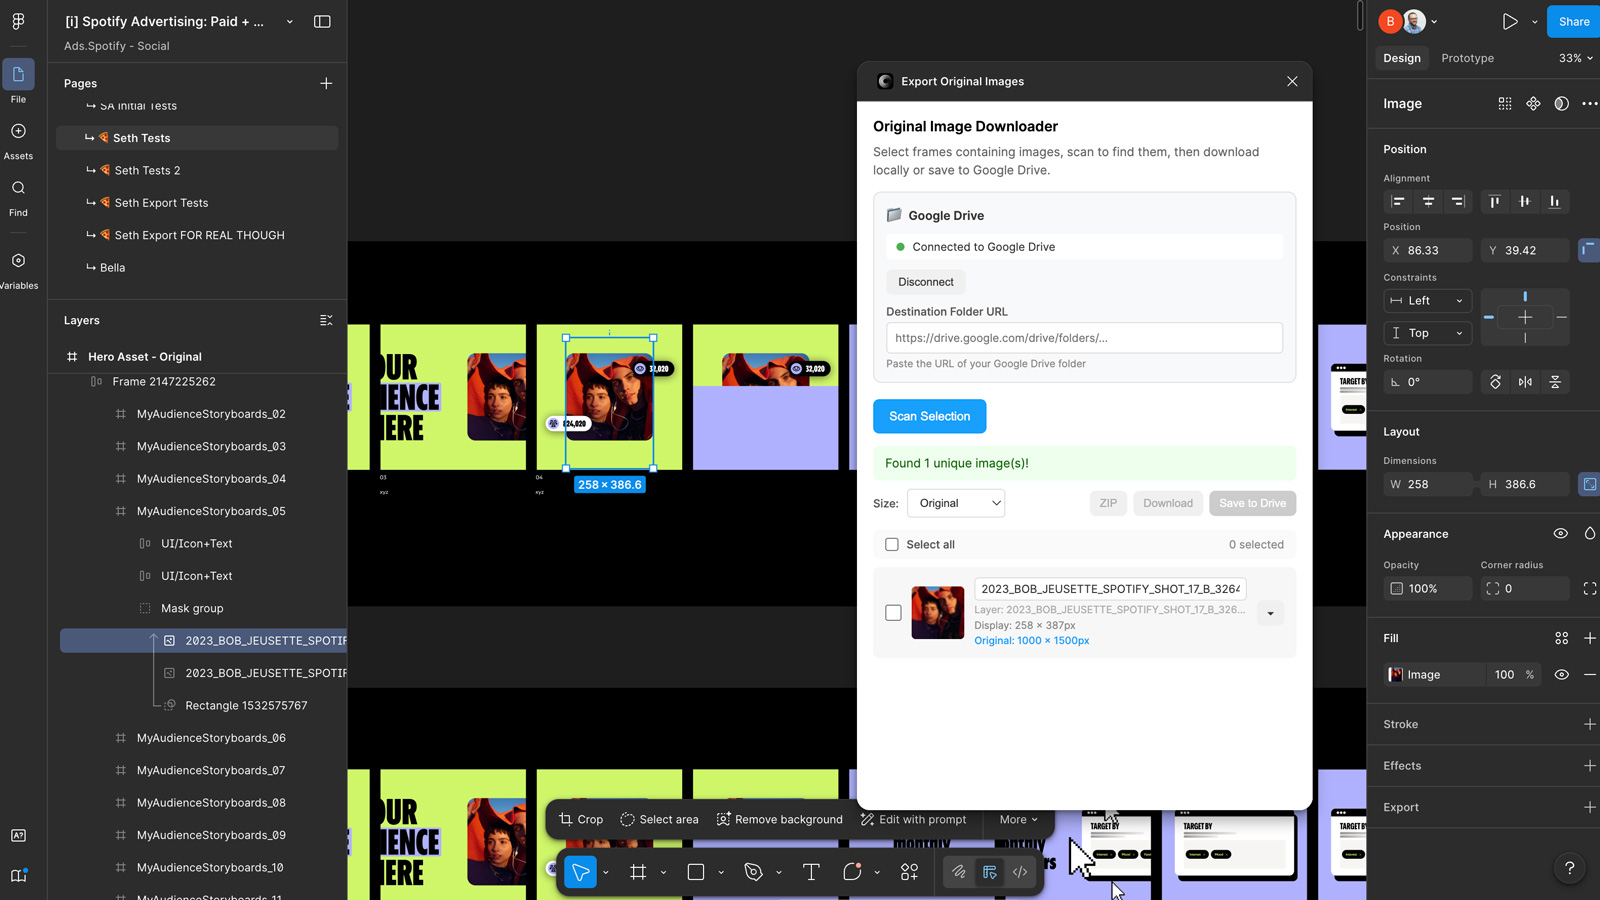Viewport: 1600px width, 900px height.
Task: Open the Variables panel
Action: tap(18, 271)
